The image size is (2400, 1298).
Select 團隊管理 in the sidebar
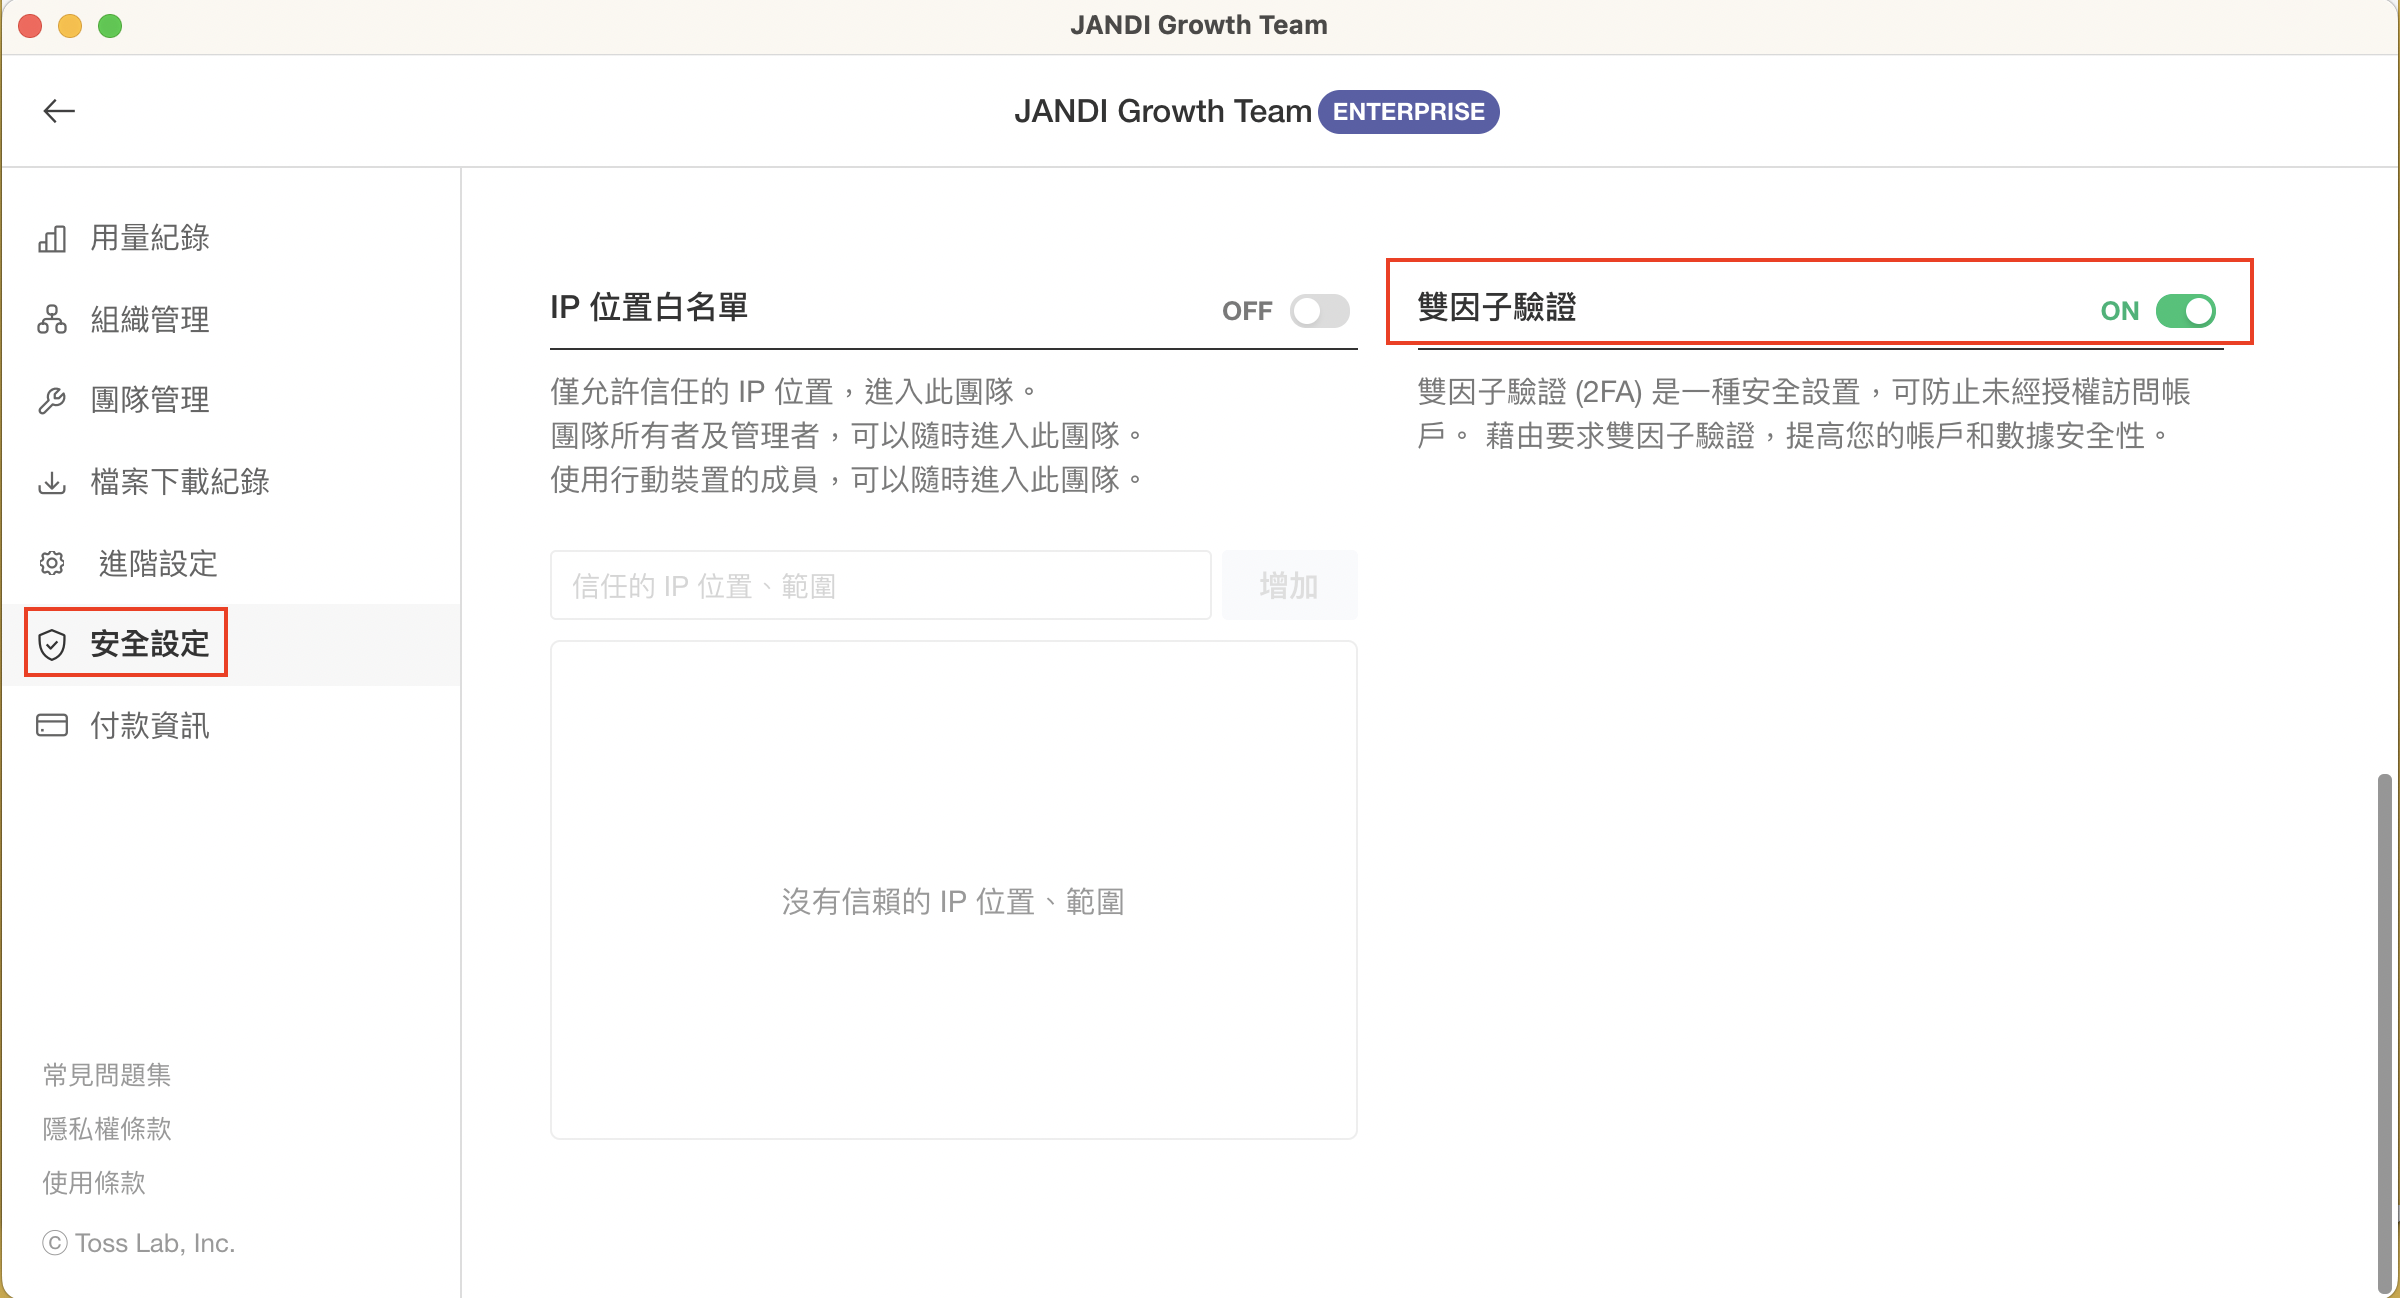coord(150,401)
